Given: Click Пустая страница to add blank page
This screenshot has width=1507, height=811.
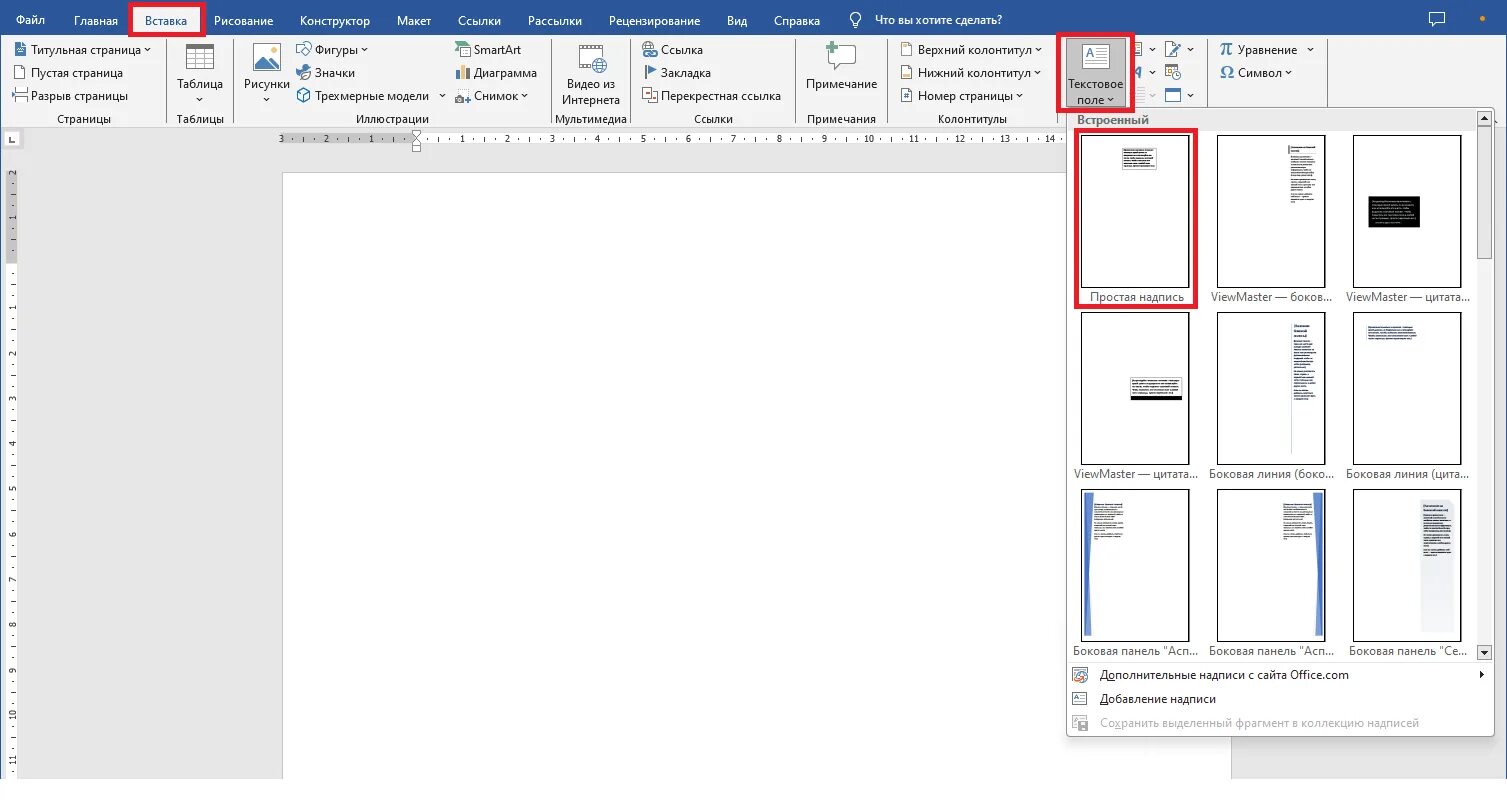Looking at the screenshot, I should (68, 73).
